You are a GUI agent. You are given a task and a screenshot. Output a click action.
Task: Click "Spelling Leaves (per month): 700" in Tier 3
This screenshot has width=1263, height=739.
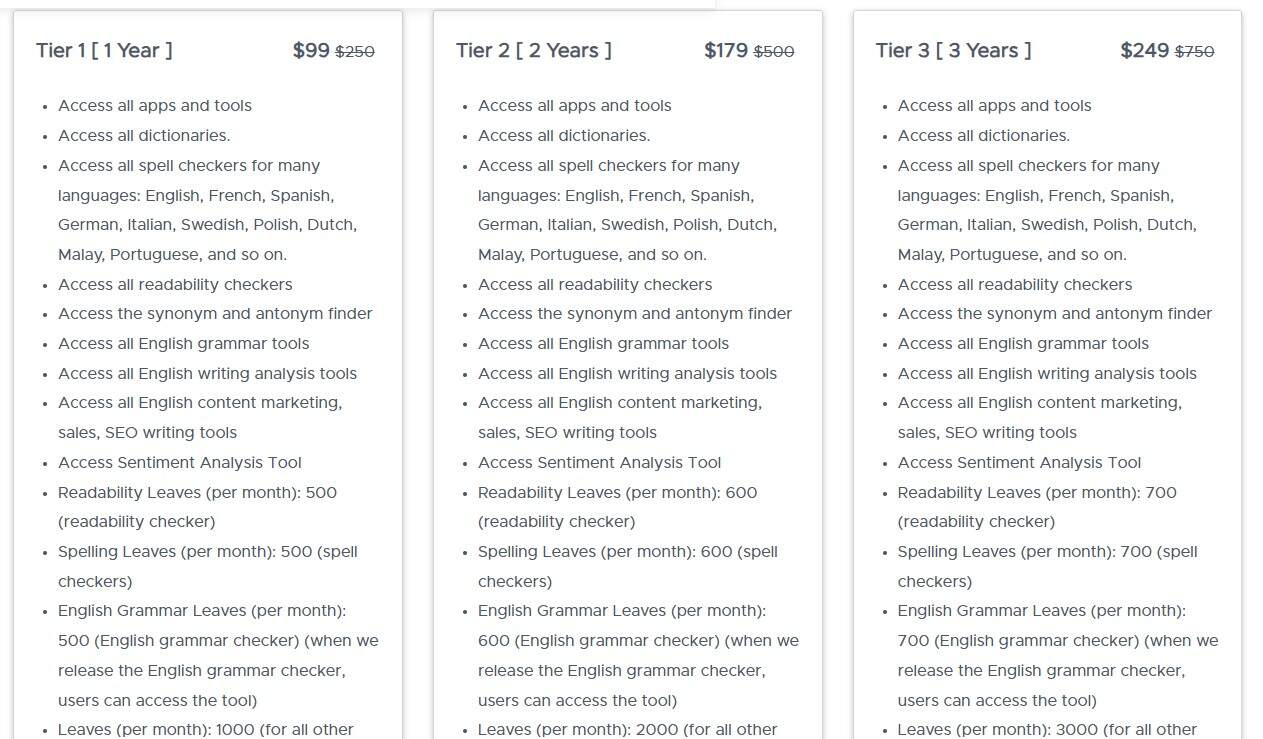coord(1047,551)
